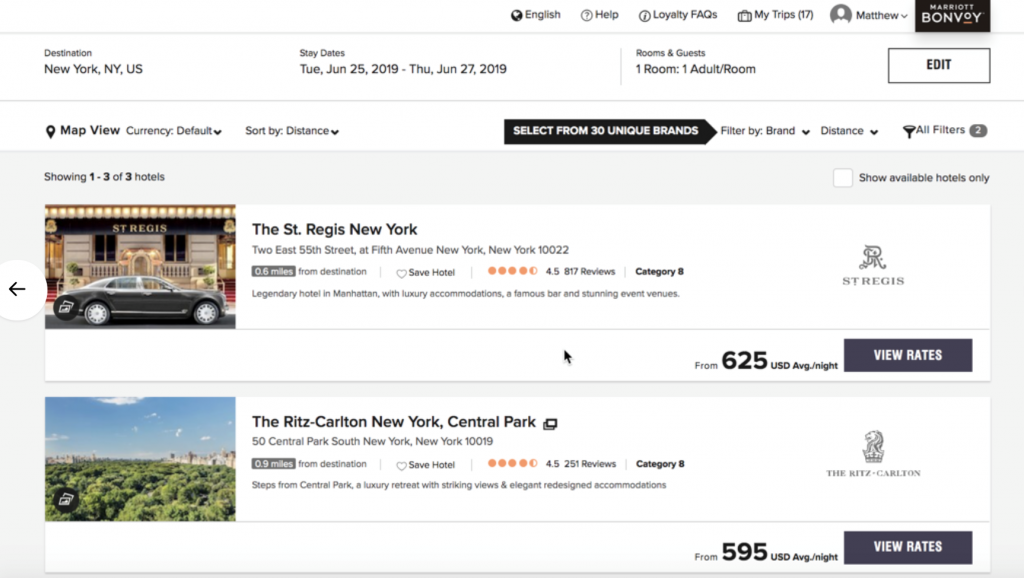Image resolution: width=1024 pixels, height=578 pixels.
Task: Click the Marriott Bonvoy logo
Action: (x=952, y=15)
